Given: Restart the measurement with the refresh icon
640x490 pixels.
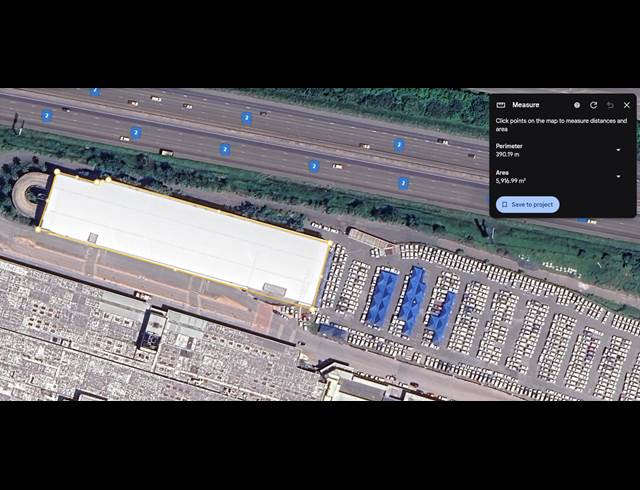Looking at the screenshot, I should coord(593,105).
